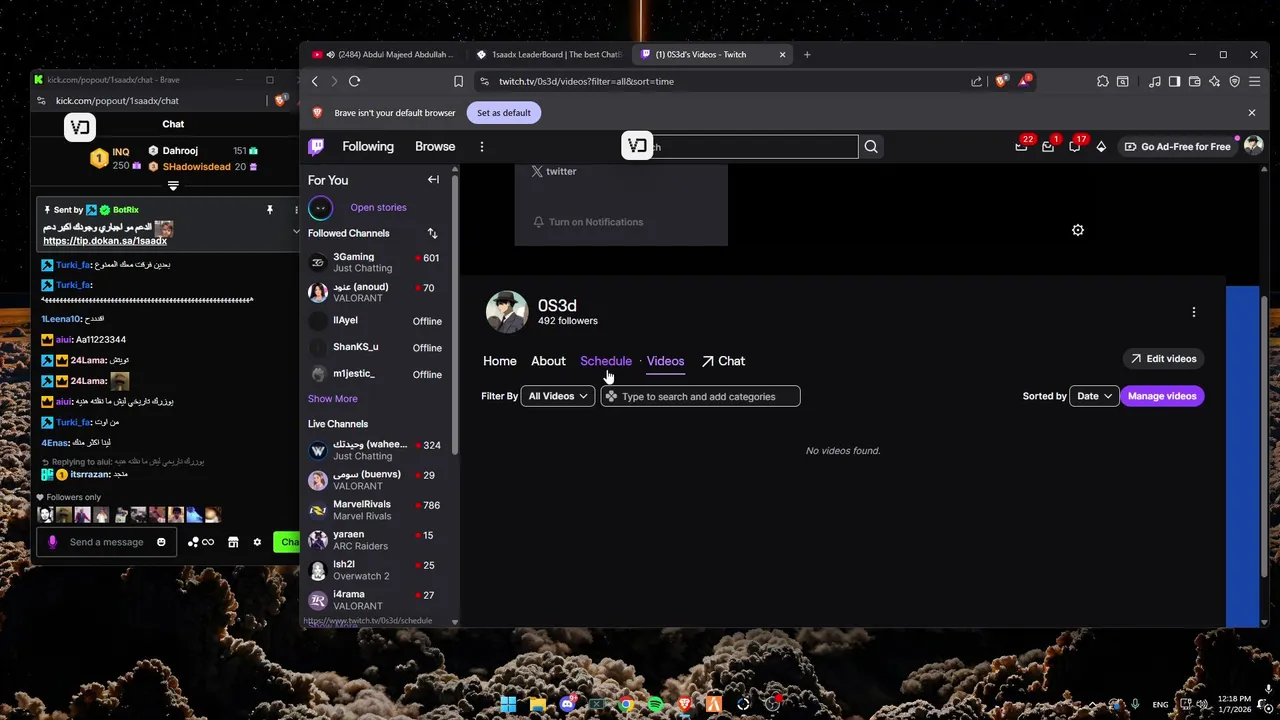The width and height of the screenshot is (1280, 720).
Task: Open the channel three-dot options menu
Action: [x=1193, y=312]
